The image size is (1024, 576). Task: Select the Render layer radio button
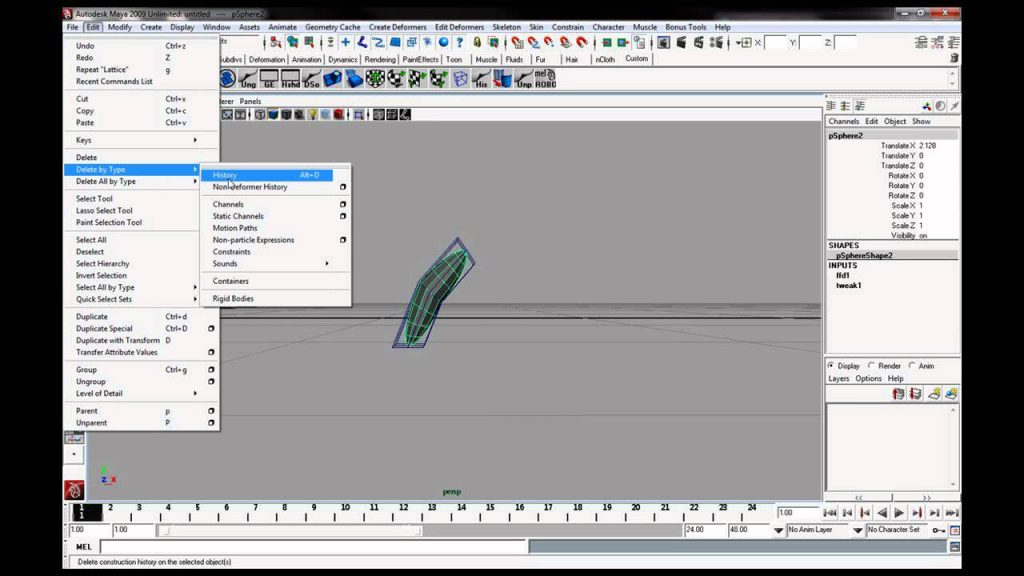[871, 366]
